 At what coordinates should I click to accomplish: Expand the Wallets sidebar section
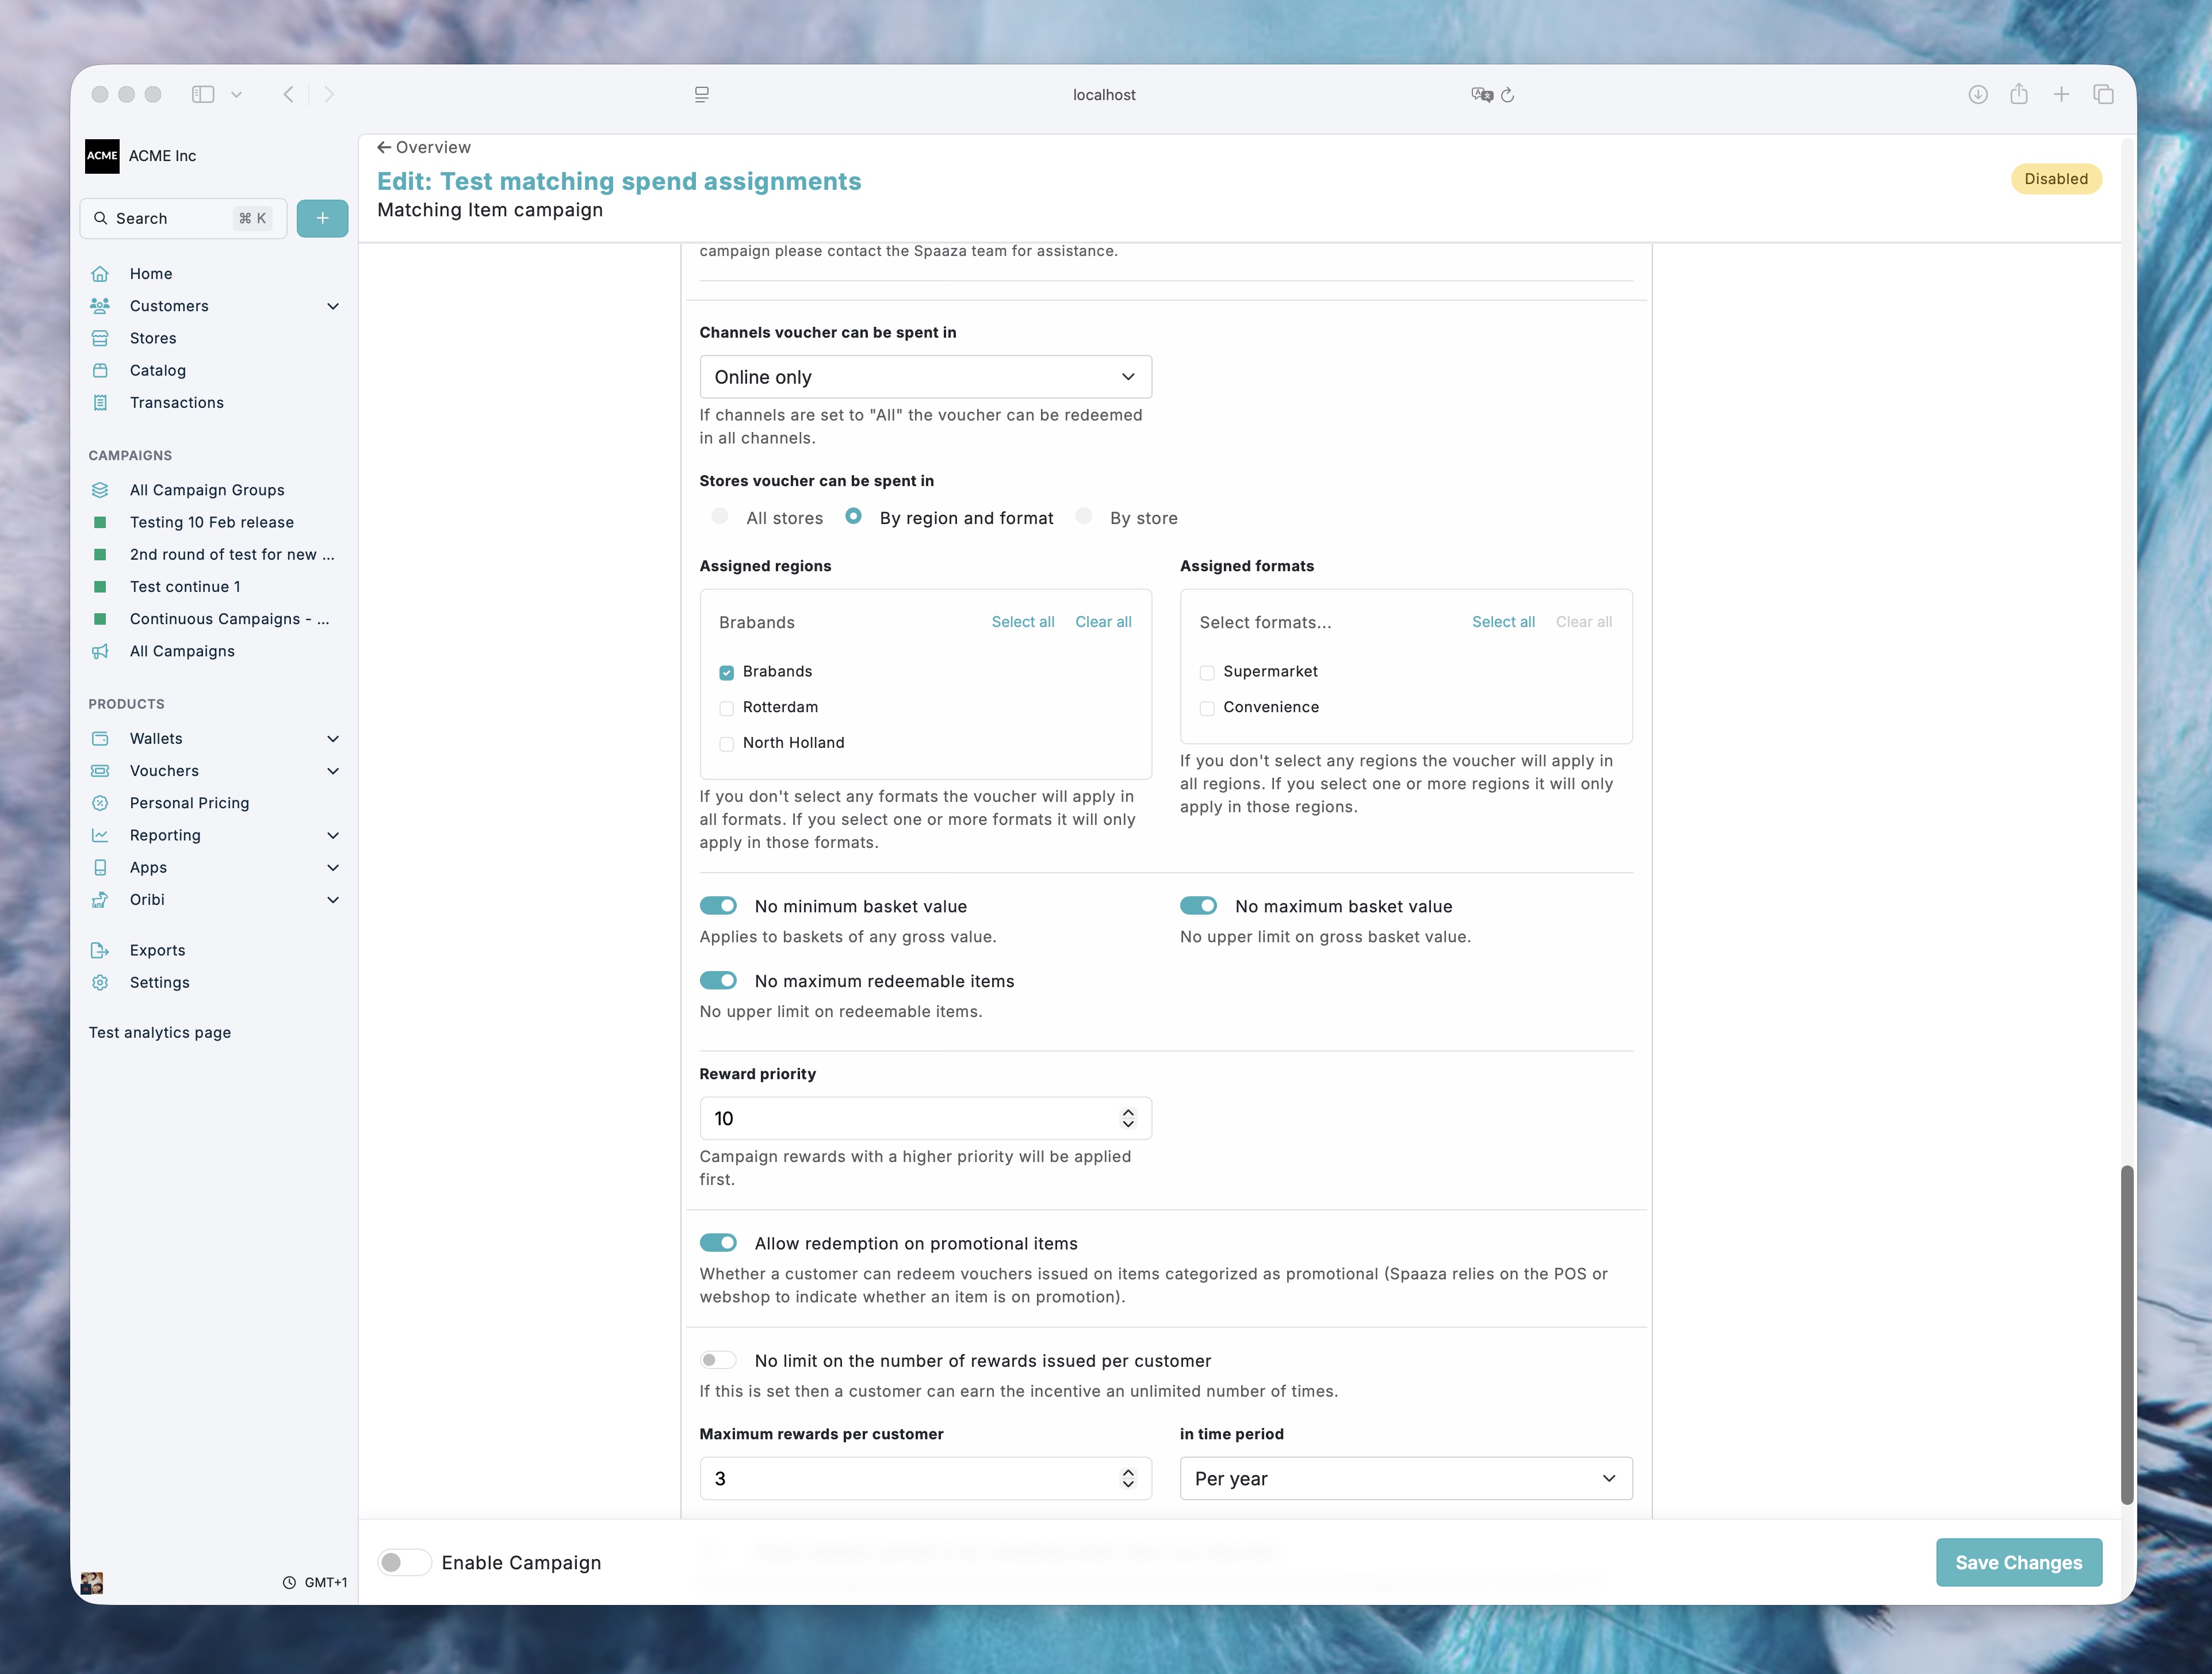pyautogui.click(x=333, y=739)
